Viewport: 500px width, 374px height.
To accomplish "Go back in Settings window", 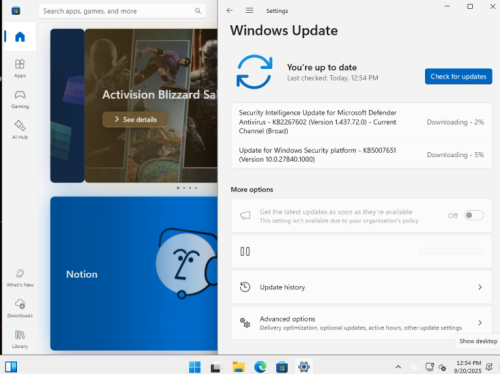I will 229,11.
